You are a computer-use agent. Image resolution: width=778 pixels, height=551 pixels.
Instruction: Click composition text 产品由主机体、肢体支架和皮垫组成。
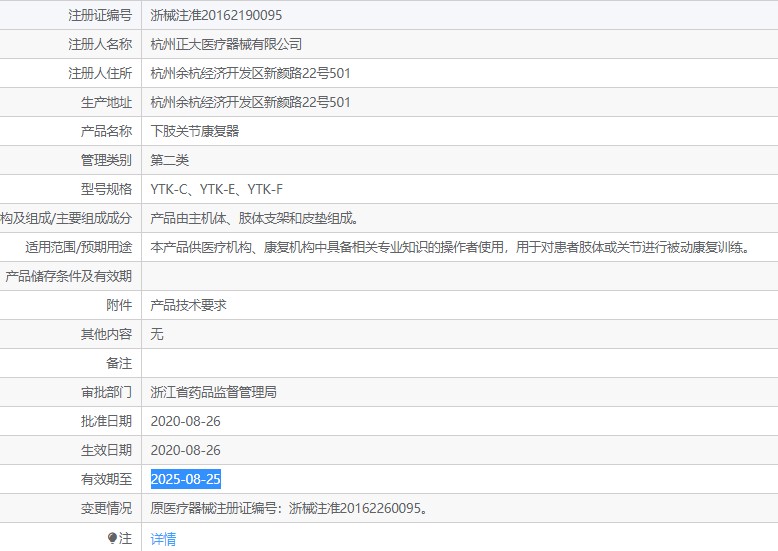coord(255,218)
